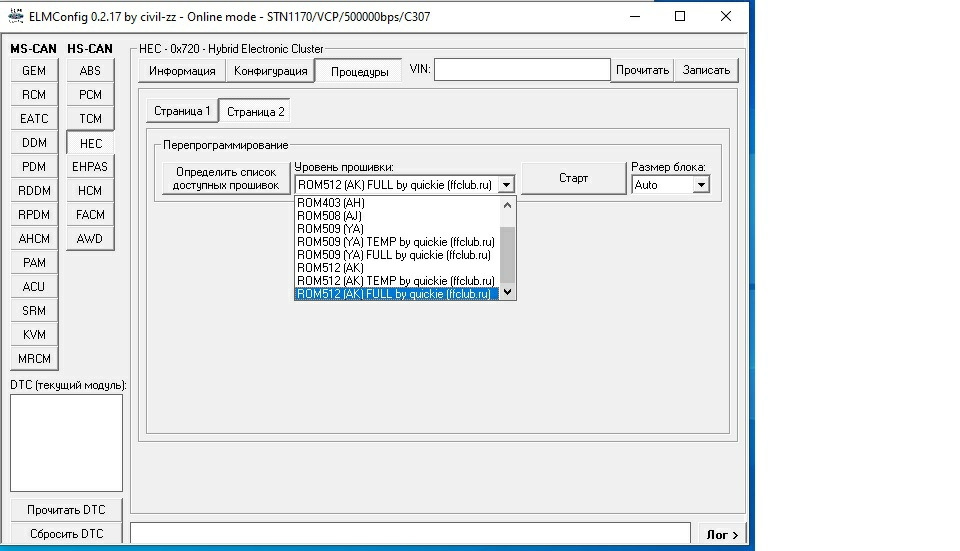Image resolution: width=960 pixels, height=551 pixels.
Task: Click Сбросить DTC button
Action: [66, 534]
